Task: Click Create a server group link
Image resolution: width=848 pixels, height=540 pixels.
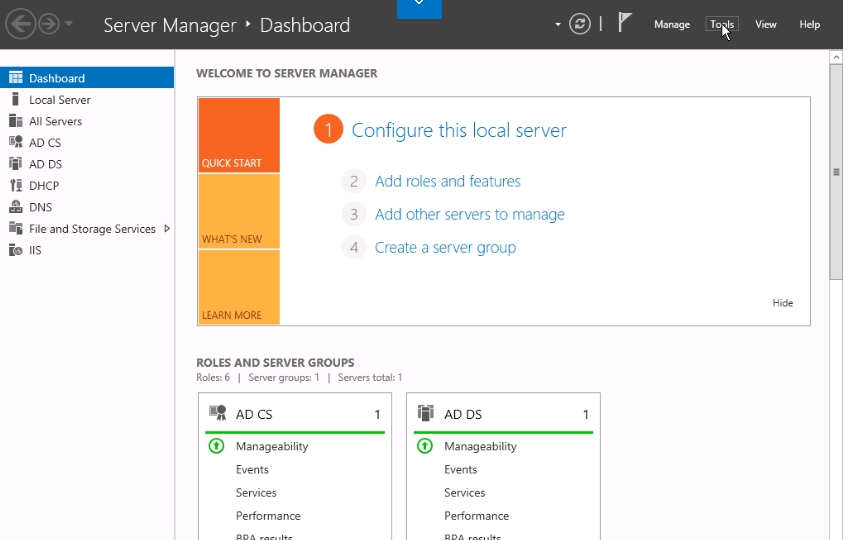Action: click(x=445, y=247)
